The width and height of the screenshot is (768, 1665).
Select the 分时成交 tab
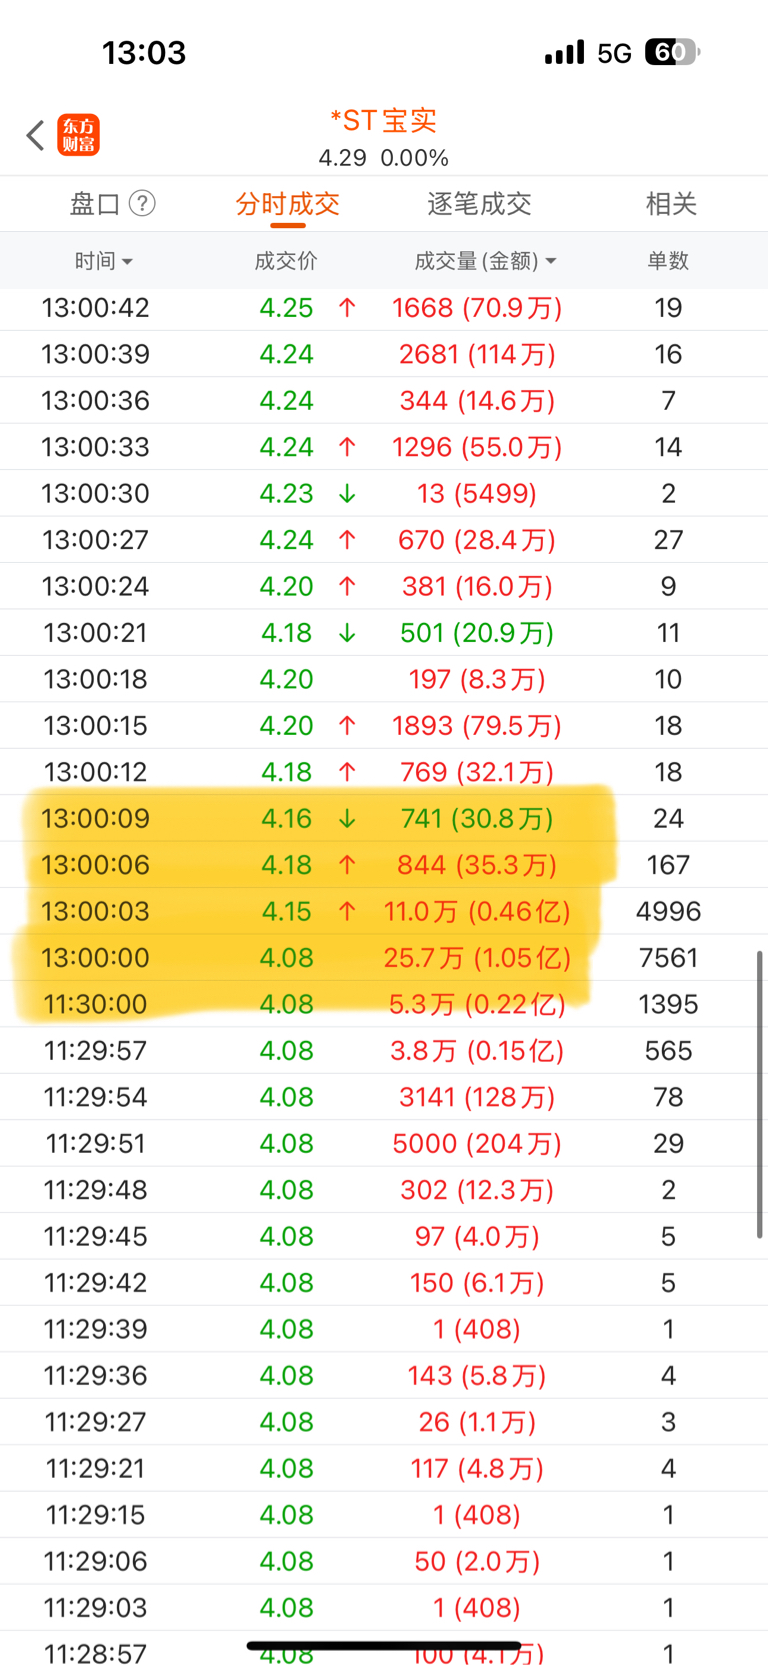(288, 204)
